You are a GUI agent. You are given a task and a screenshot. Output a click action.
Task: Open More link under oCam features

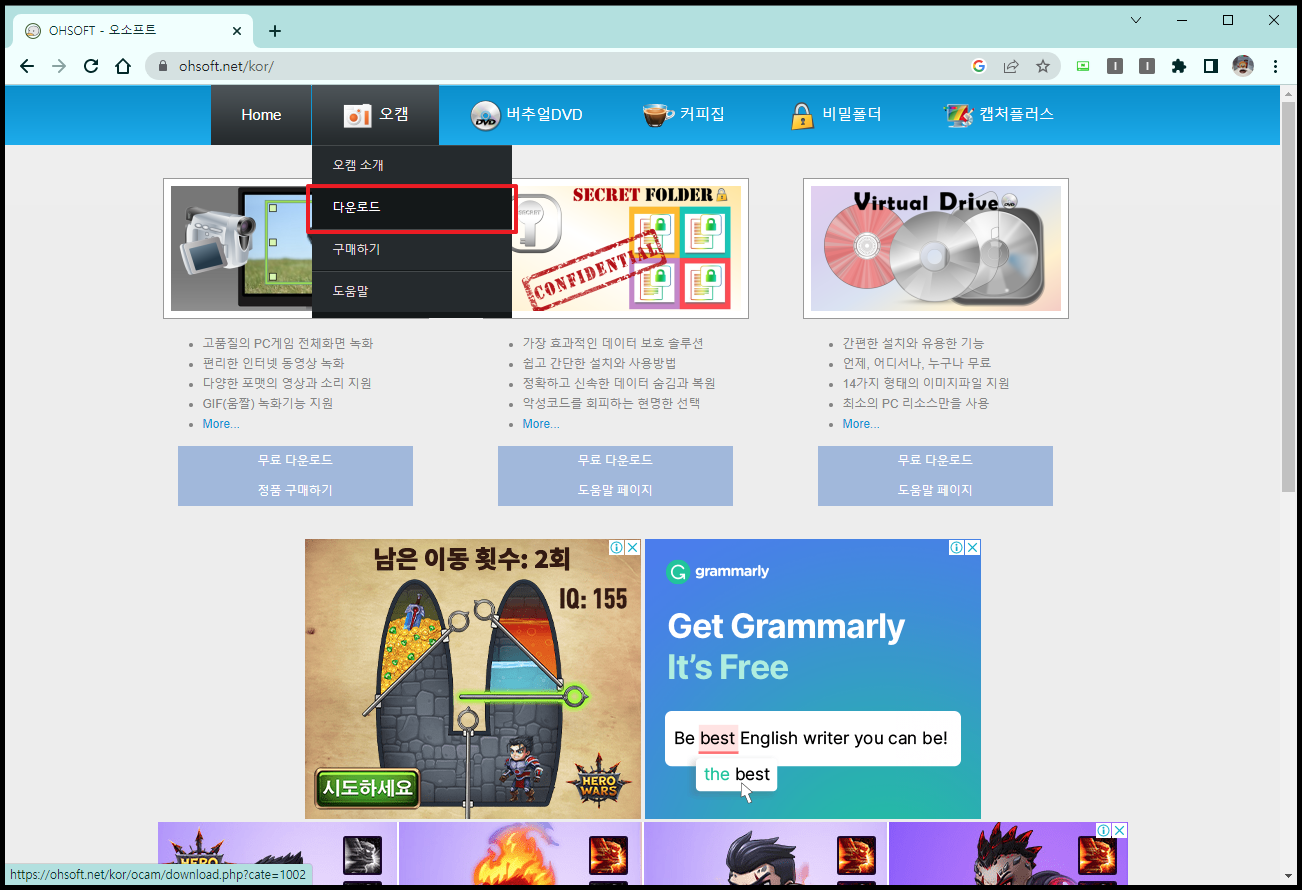click(221, 424)
